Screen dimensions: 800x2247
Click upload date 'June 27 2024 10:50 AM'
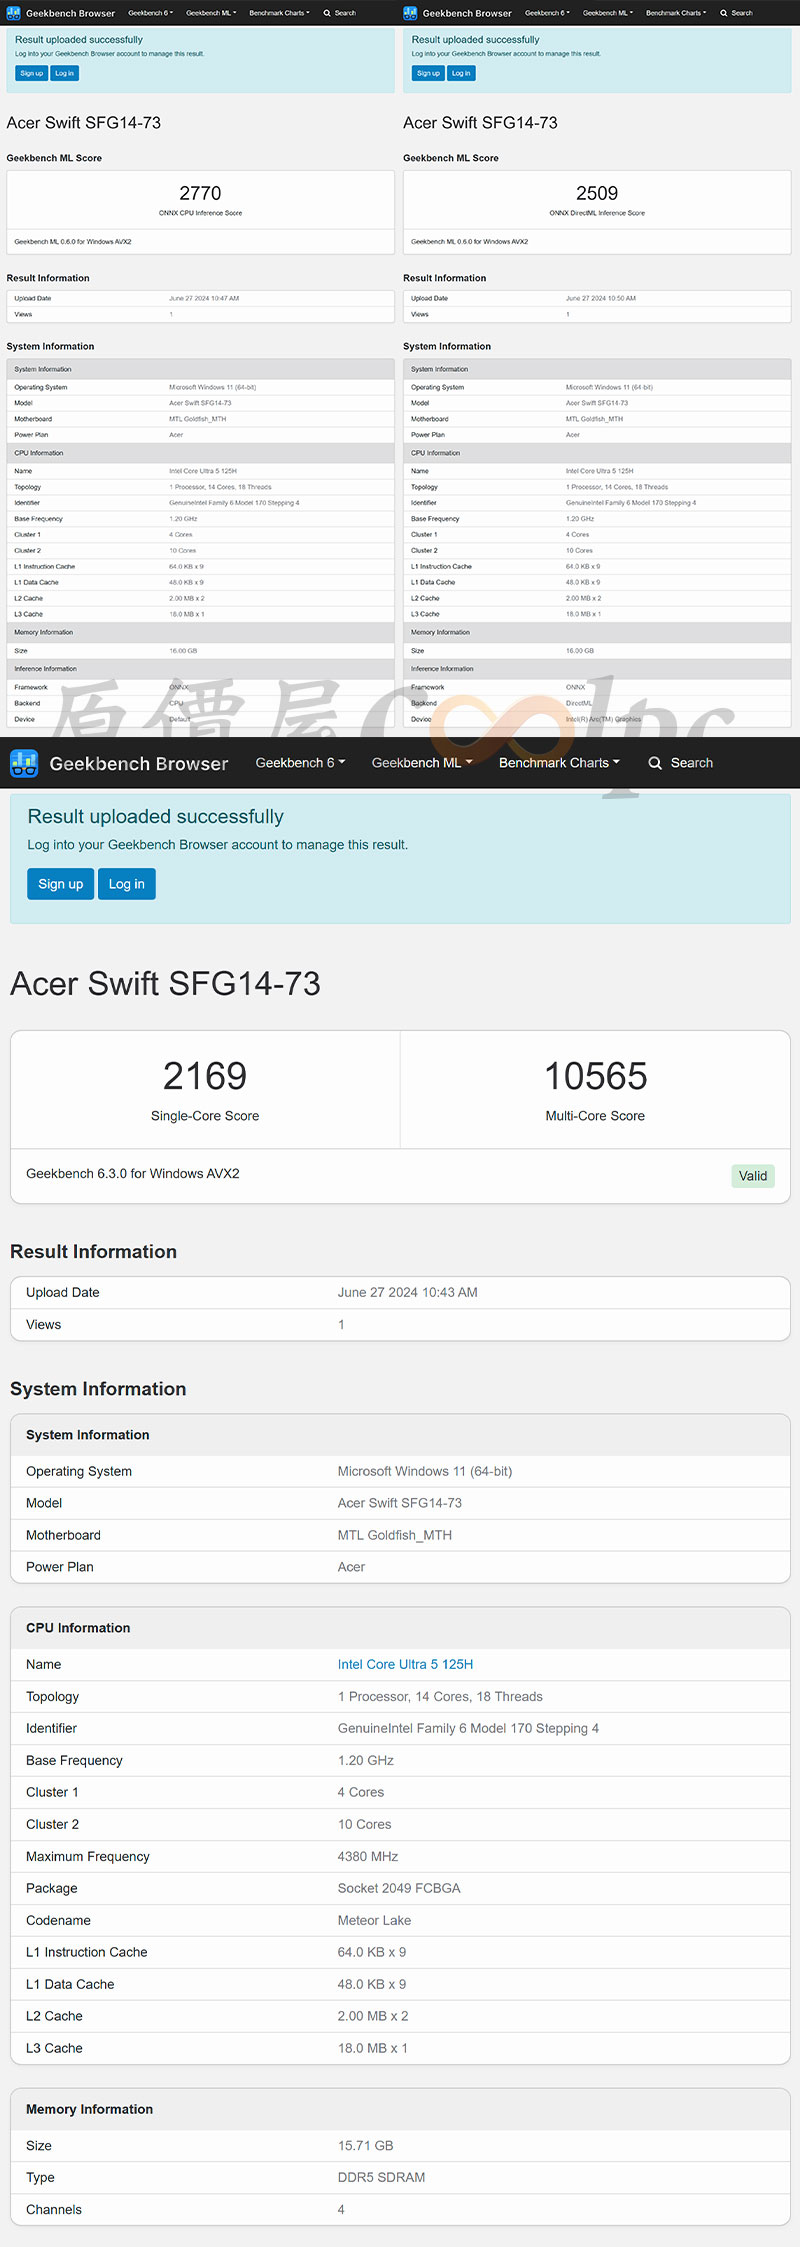(601, 298)
